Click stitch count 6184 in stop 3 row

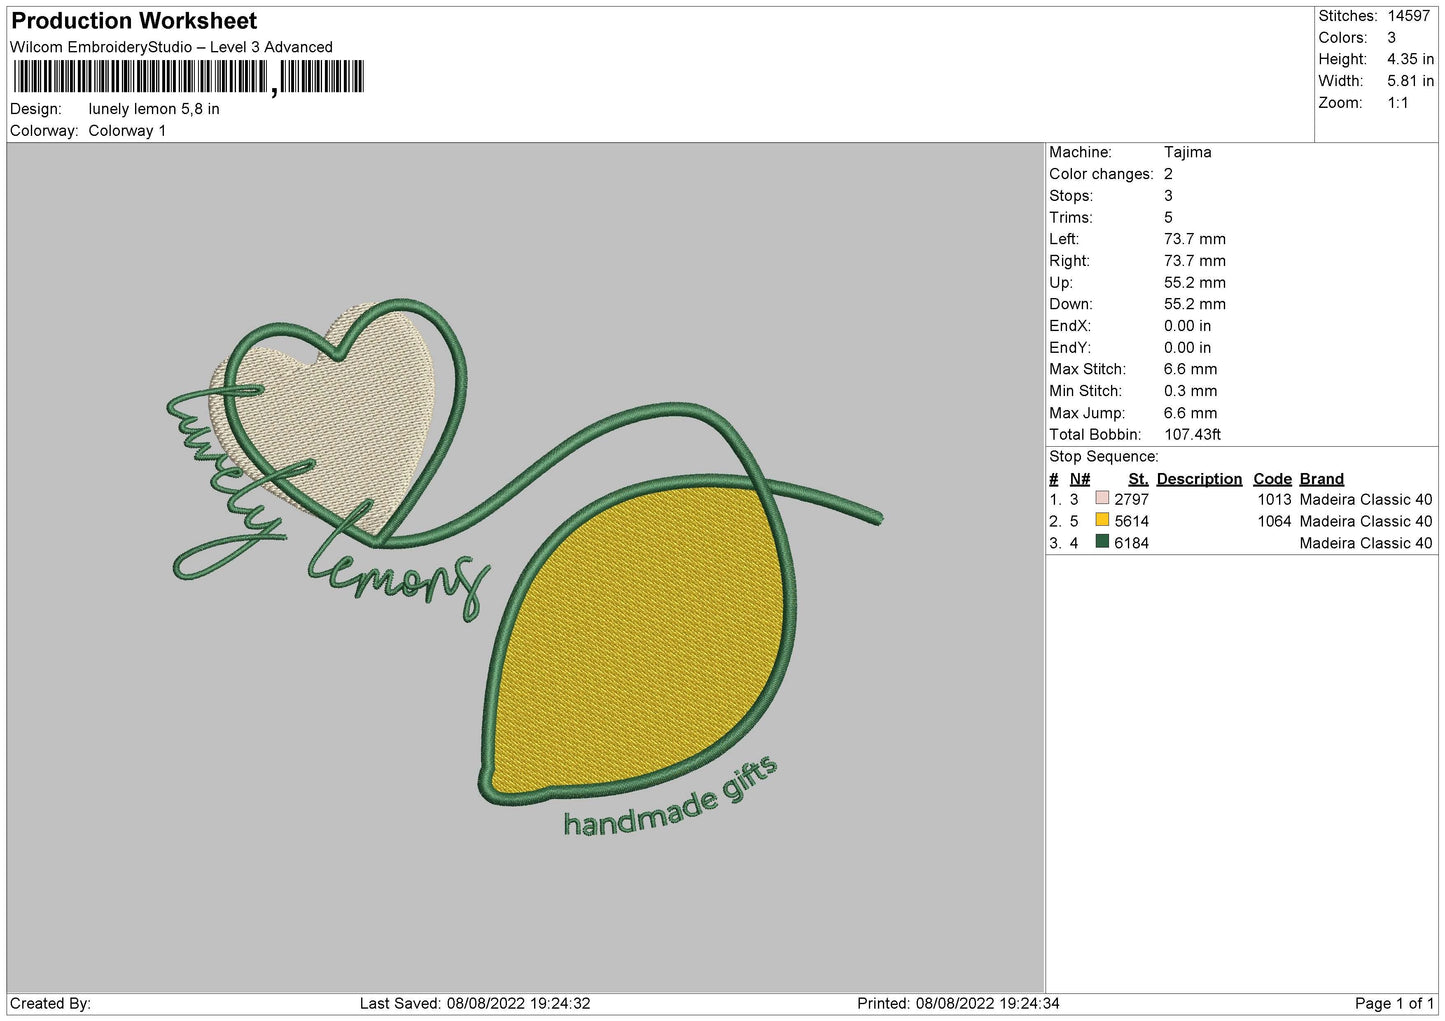pyautogui.click(x=1131, y=544)
